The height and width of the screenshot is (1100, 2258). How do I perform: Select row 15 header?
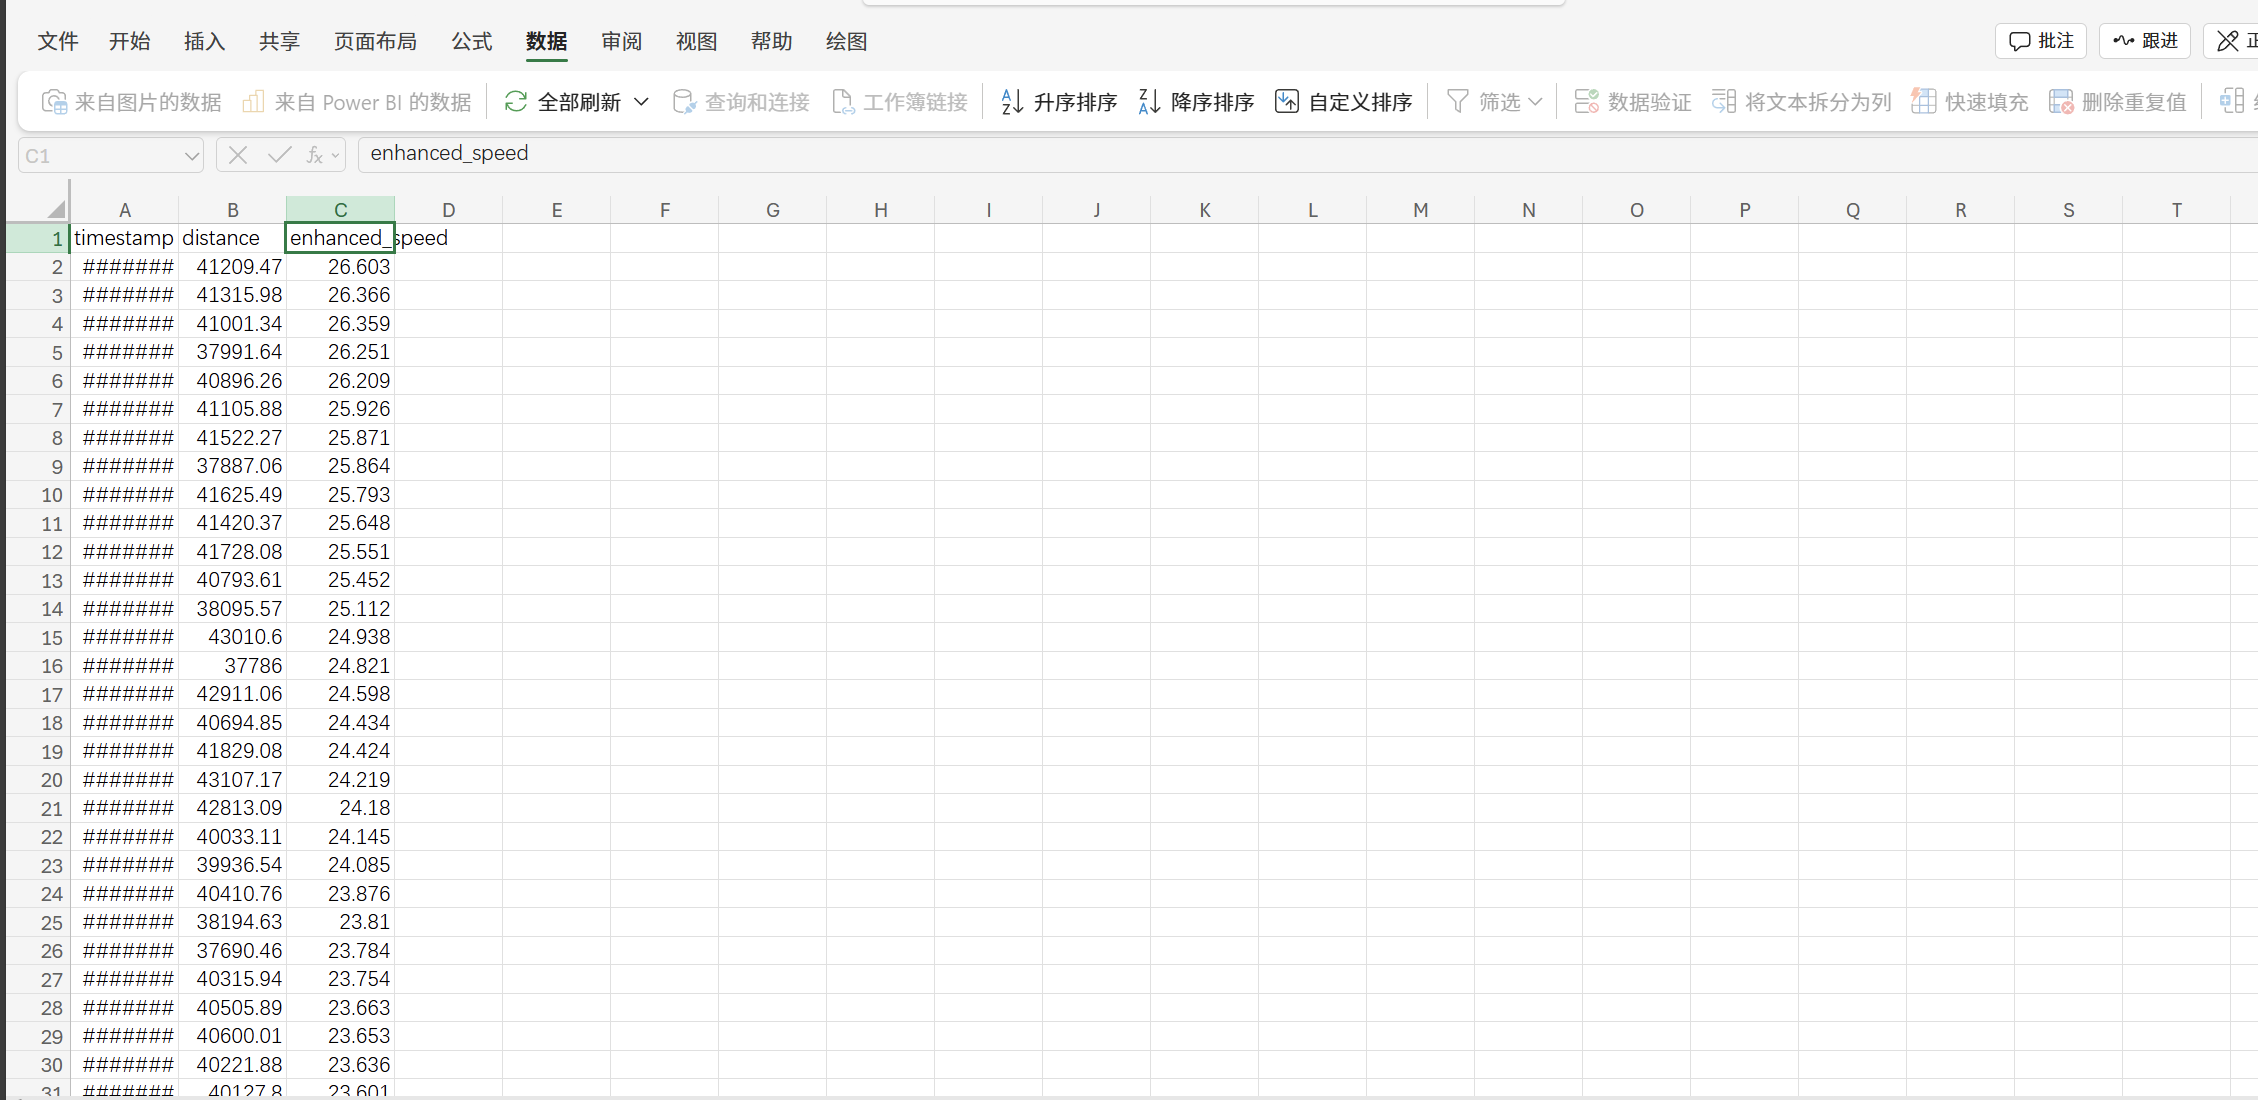click(38, 638)
